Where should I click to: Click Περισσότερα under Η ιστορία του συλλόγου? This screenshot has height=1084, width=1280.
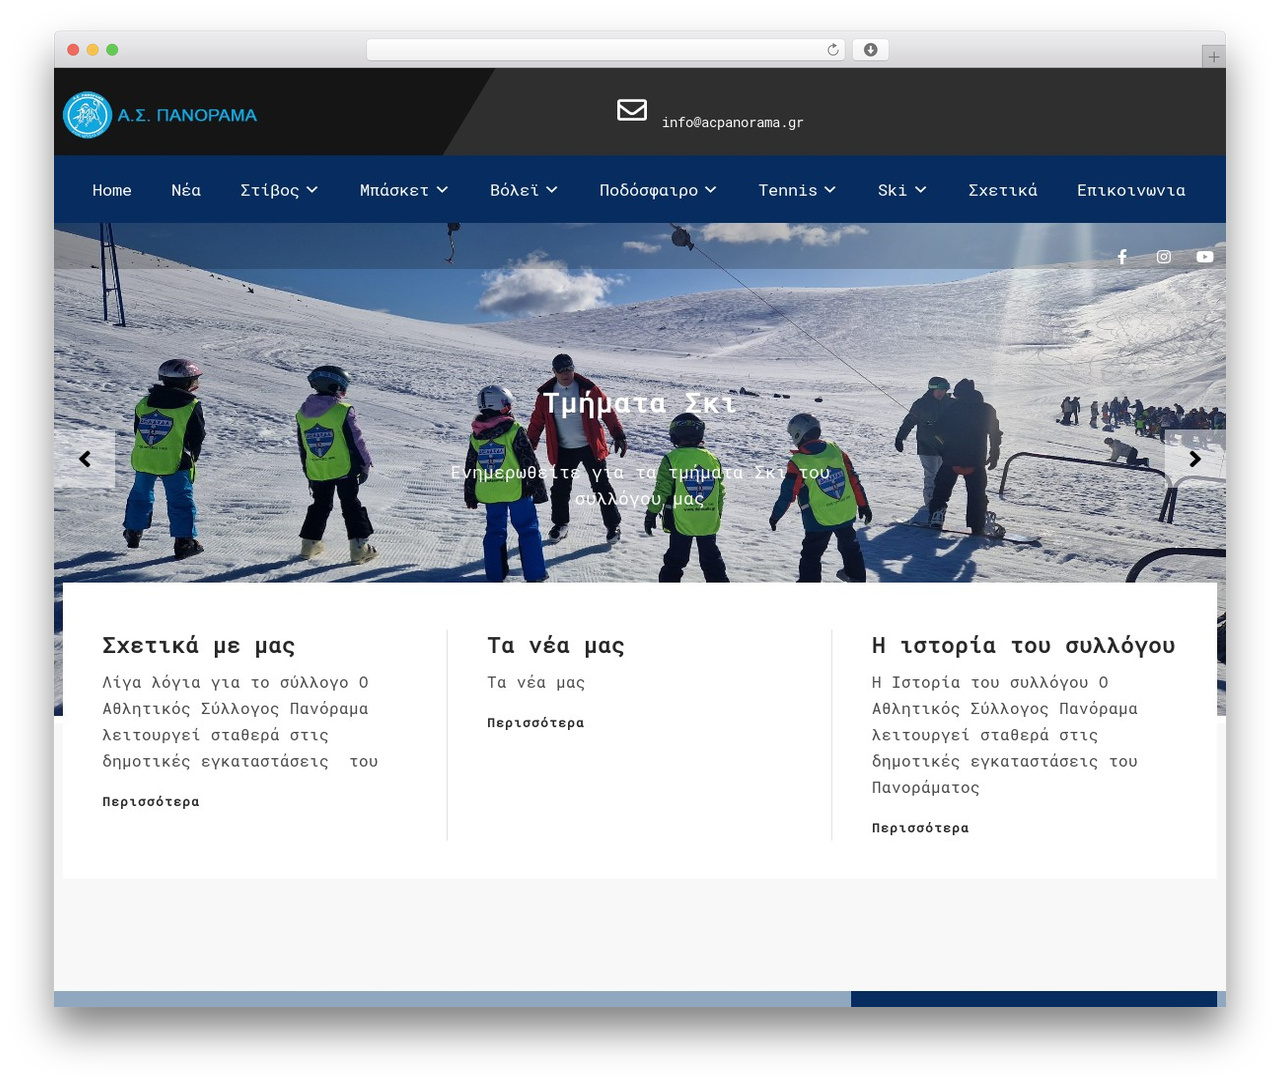920,828
